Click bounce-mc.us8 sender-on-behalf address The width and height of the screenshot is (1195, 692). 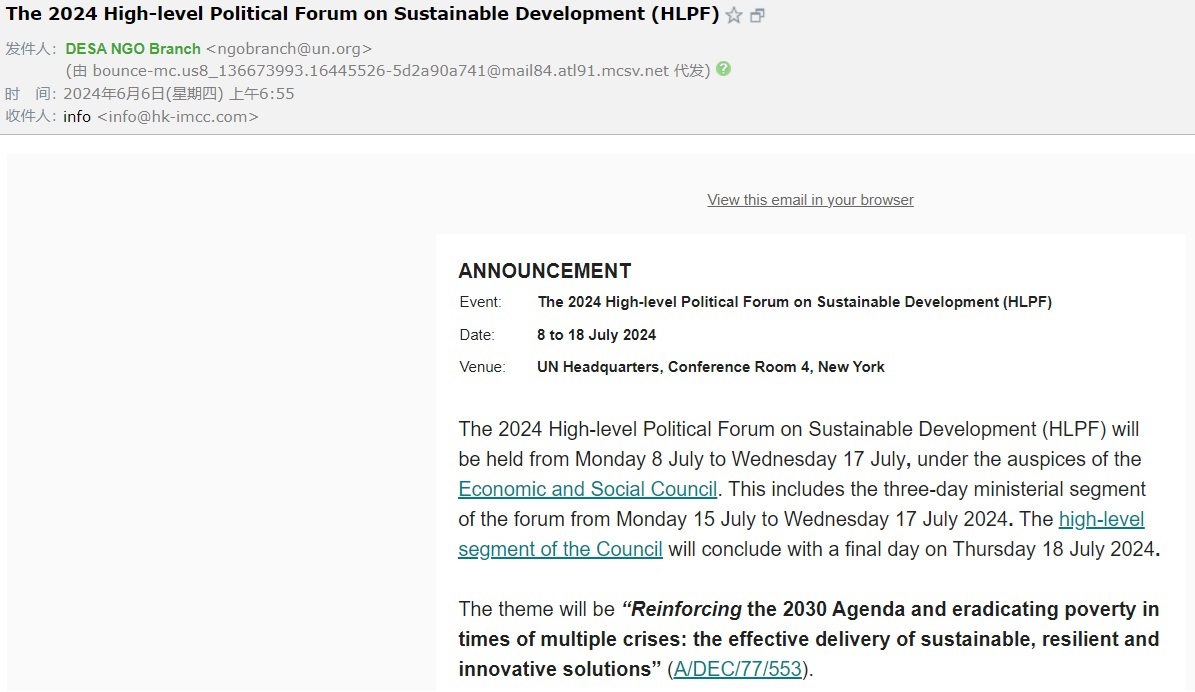(x=380, y=71)
